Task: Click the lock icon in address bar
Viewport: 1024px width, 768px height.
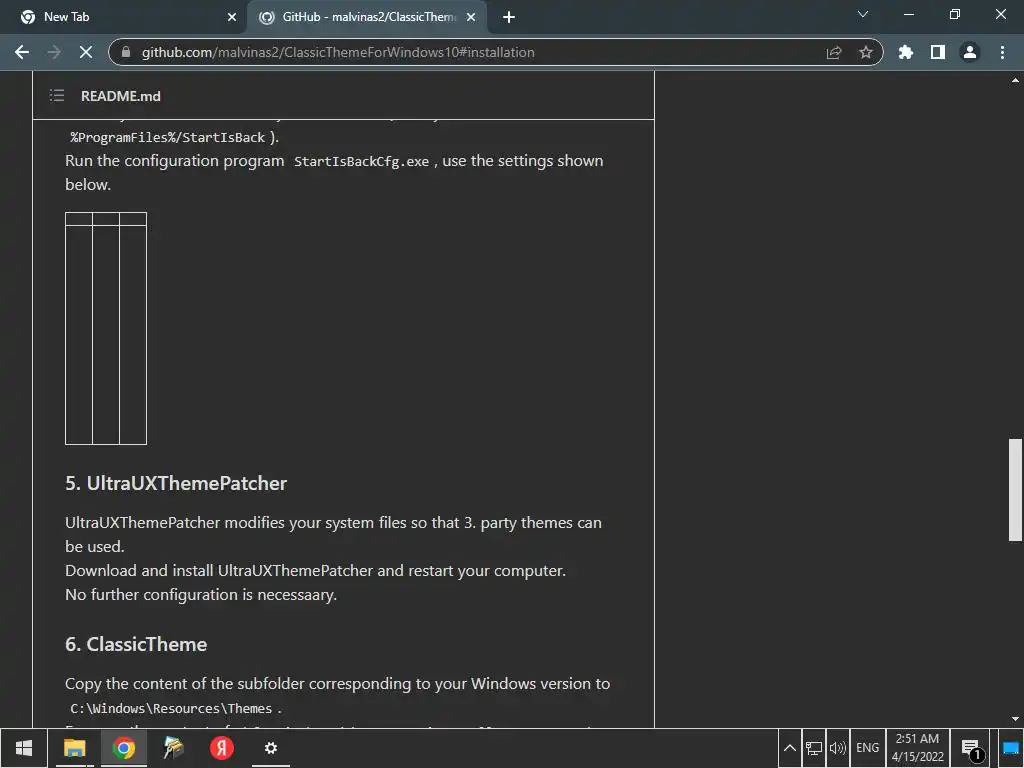Action: coord(127,52)
